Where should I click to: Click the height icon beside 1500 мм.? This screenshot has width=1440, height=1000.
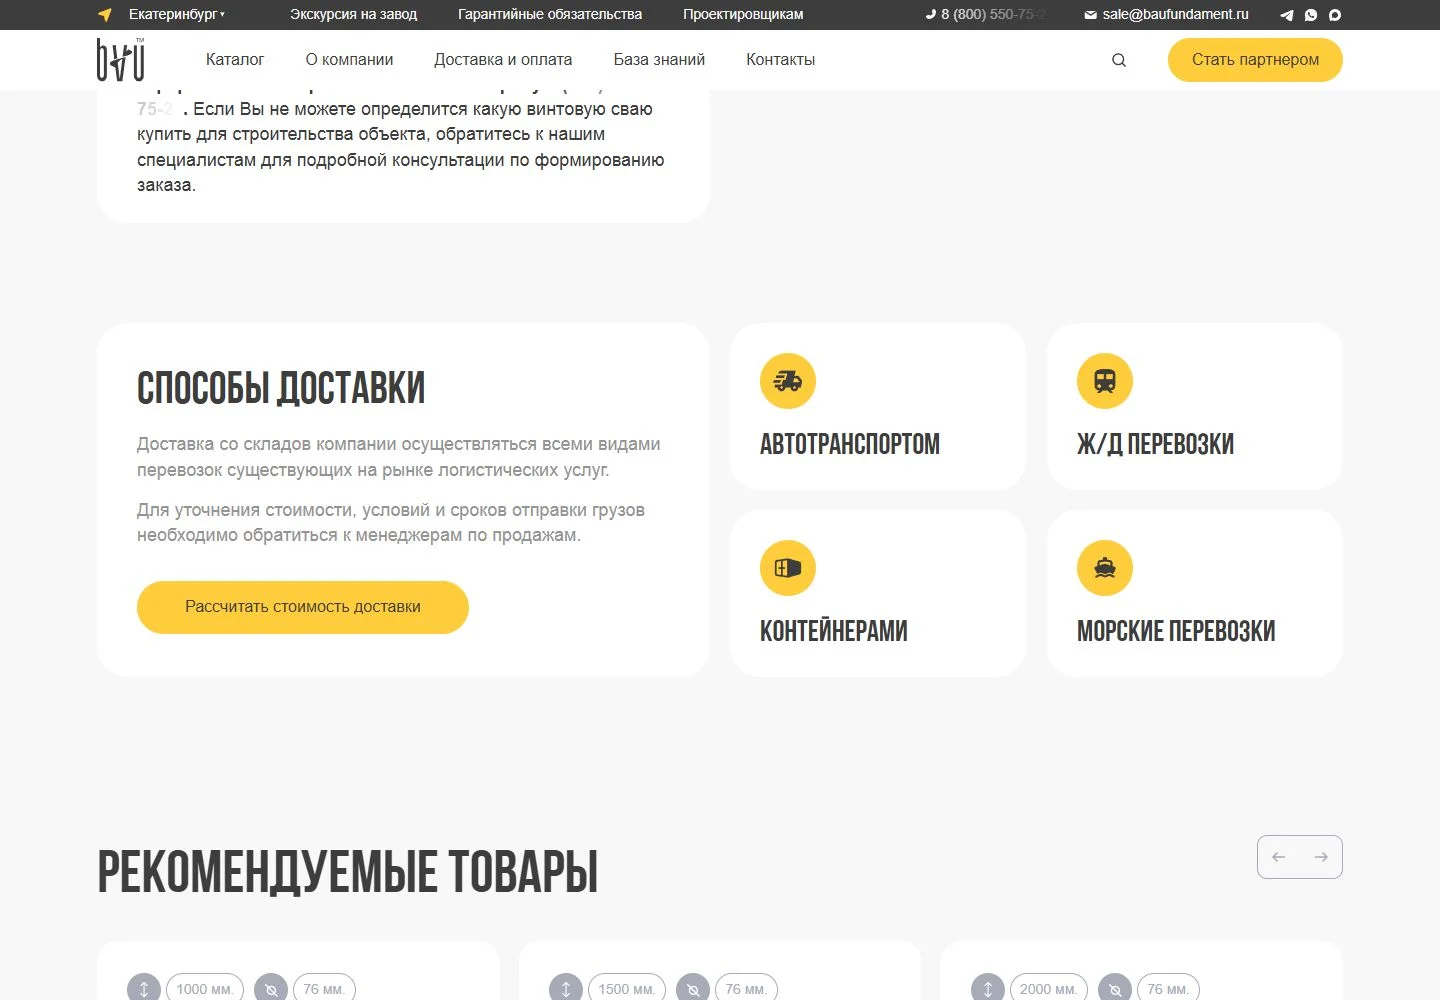click(x=566, y=989)
